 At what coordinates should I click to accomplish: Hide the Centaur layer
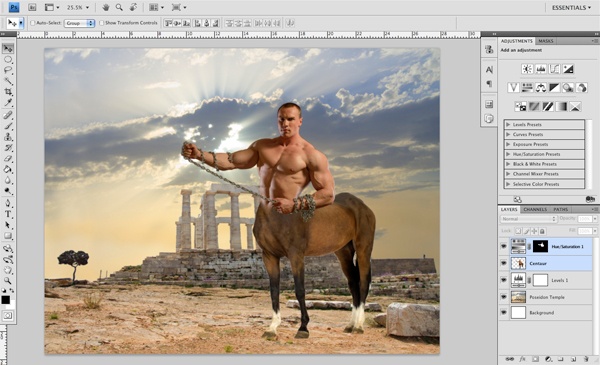504,263
